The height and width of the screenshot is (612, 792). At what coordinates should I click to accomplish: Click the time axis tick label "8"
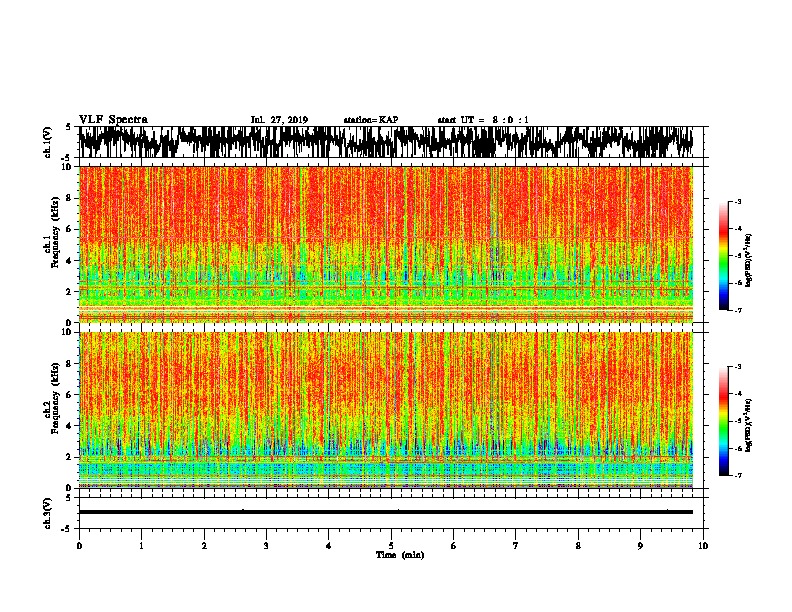click(578, 546)
